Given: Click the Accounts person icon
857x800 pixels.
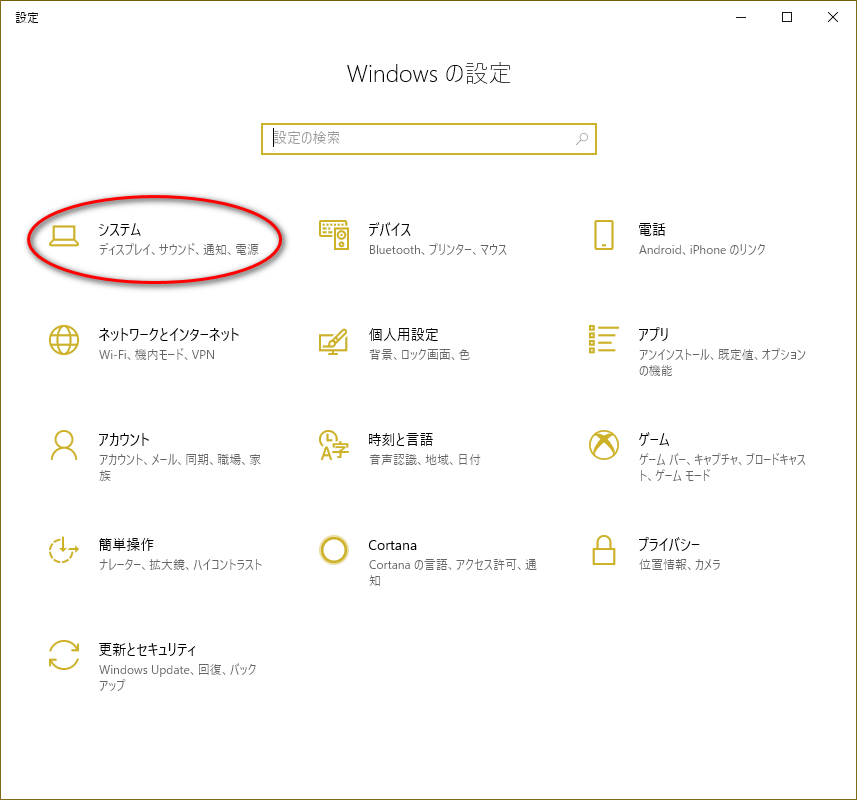Looking at the screenshot, I should click(64, 445).
